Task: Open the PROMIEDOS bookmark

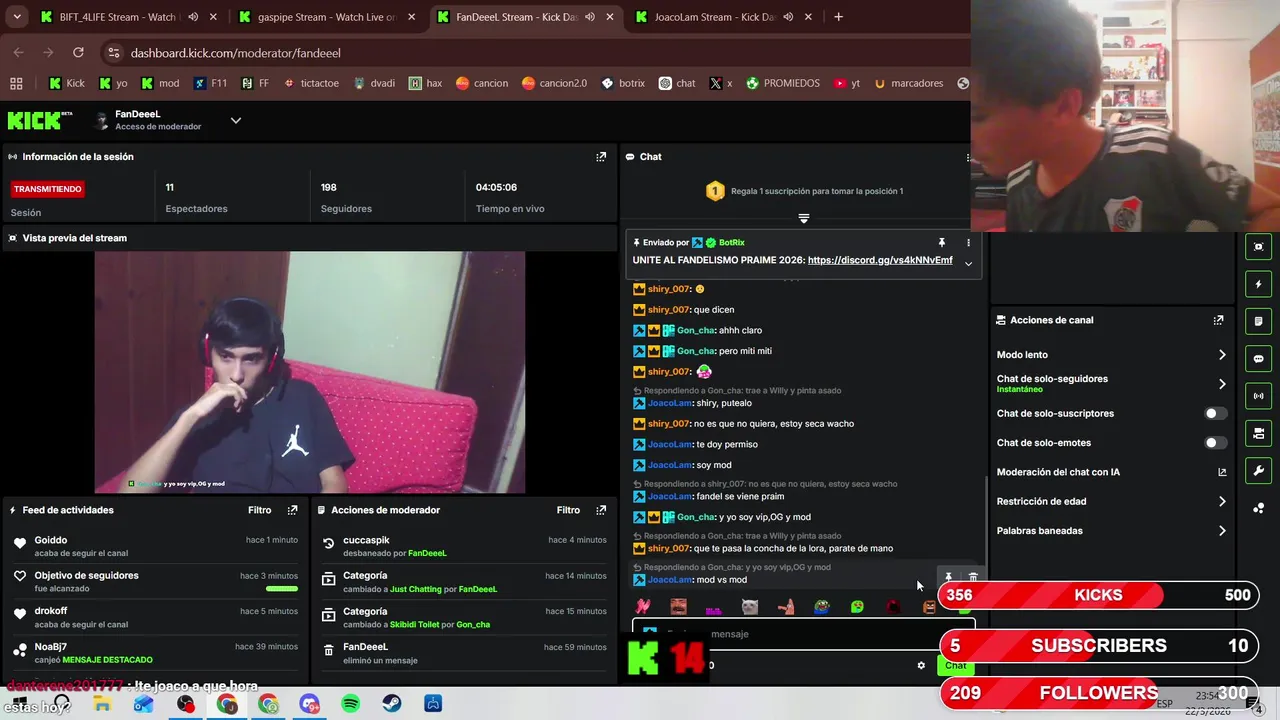Action: 782,83
